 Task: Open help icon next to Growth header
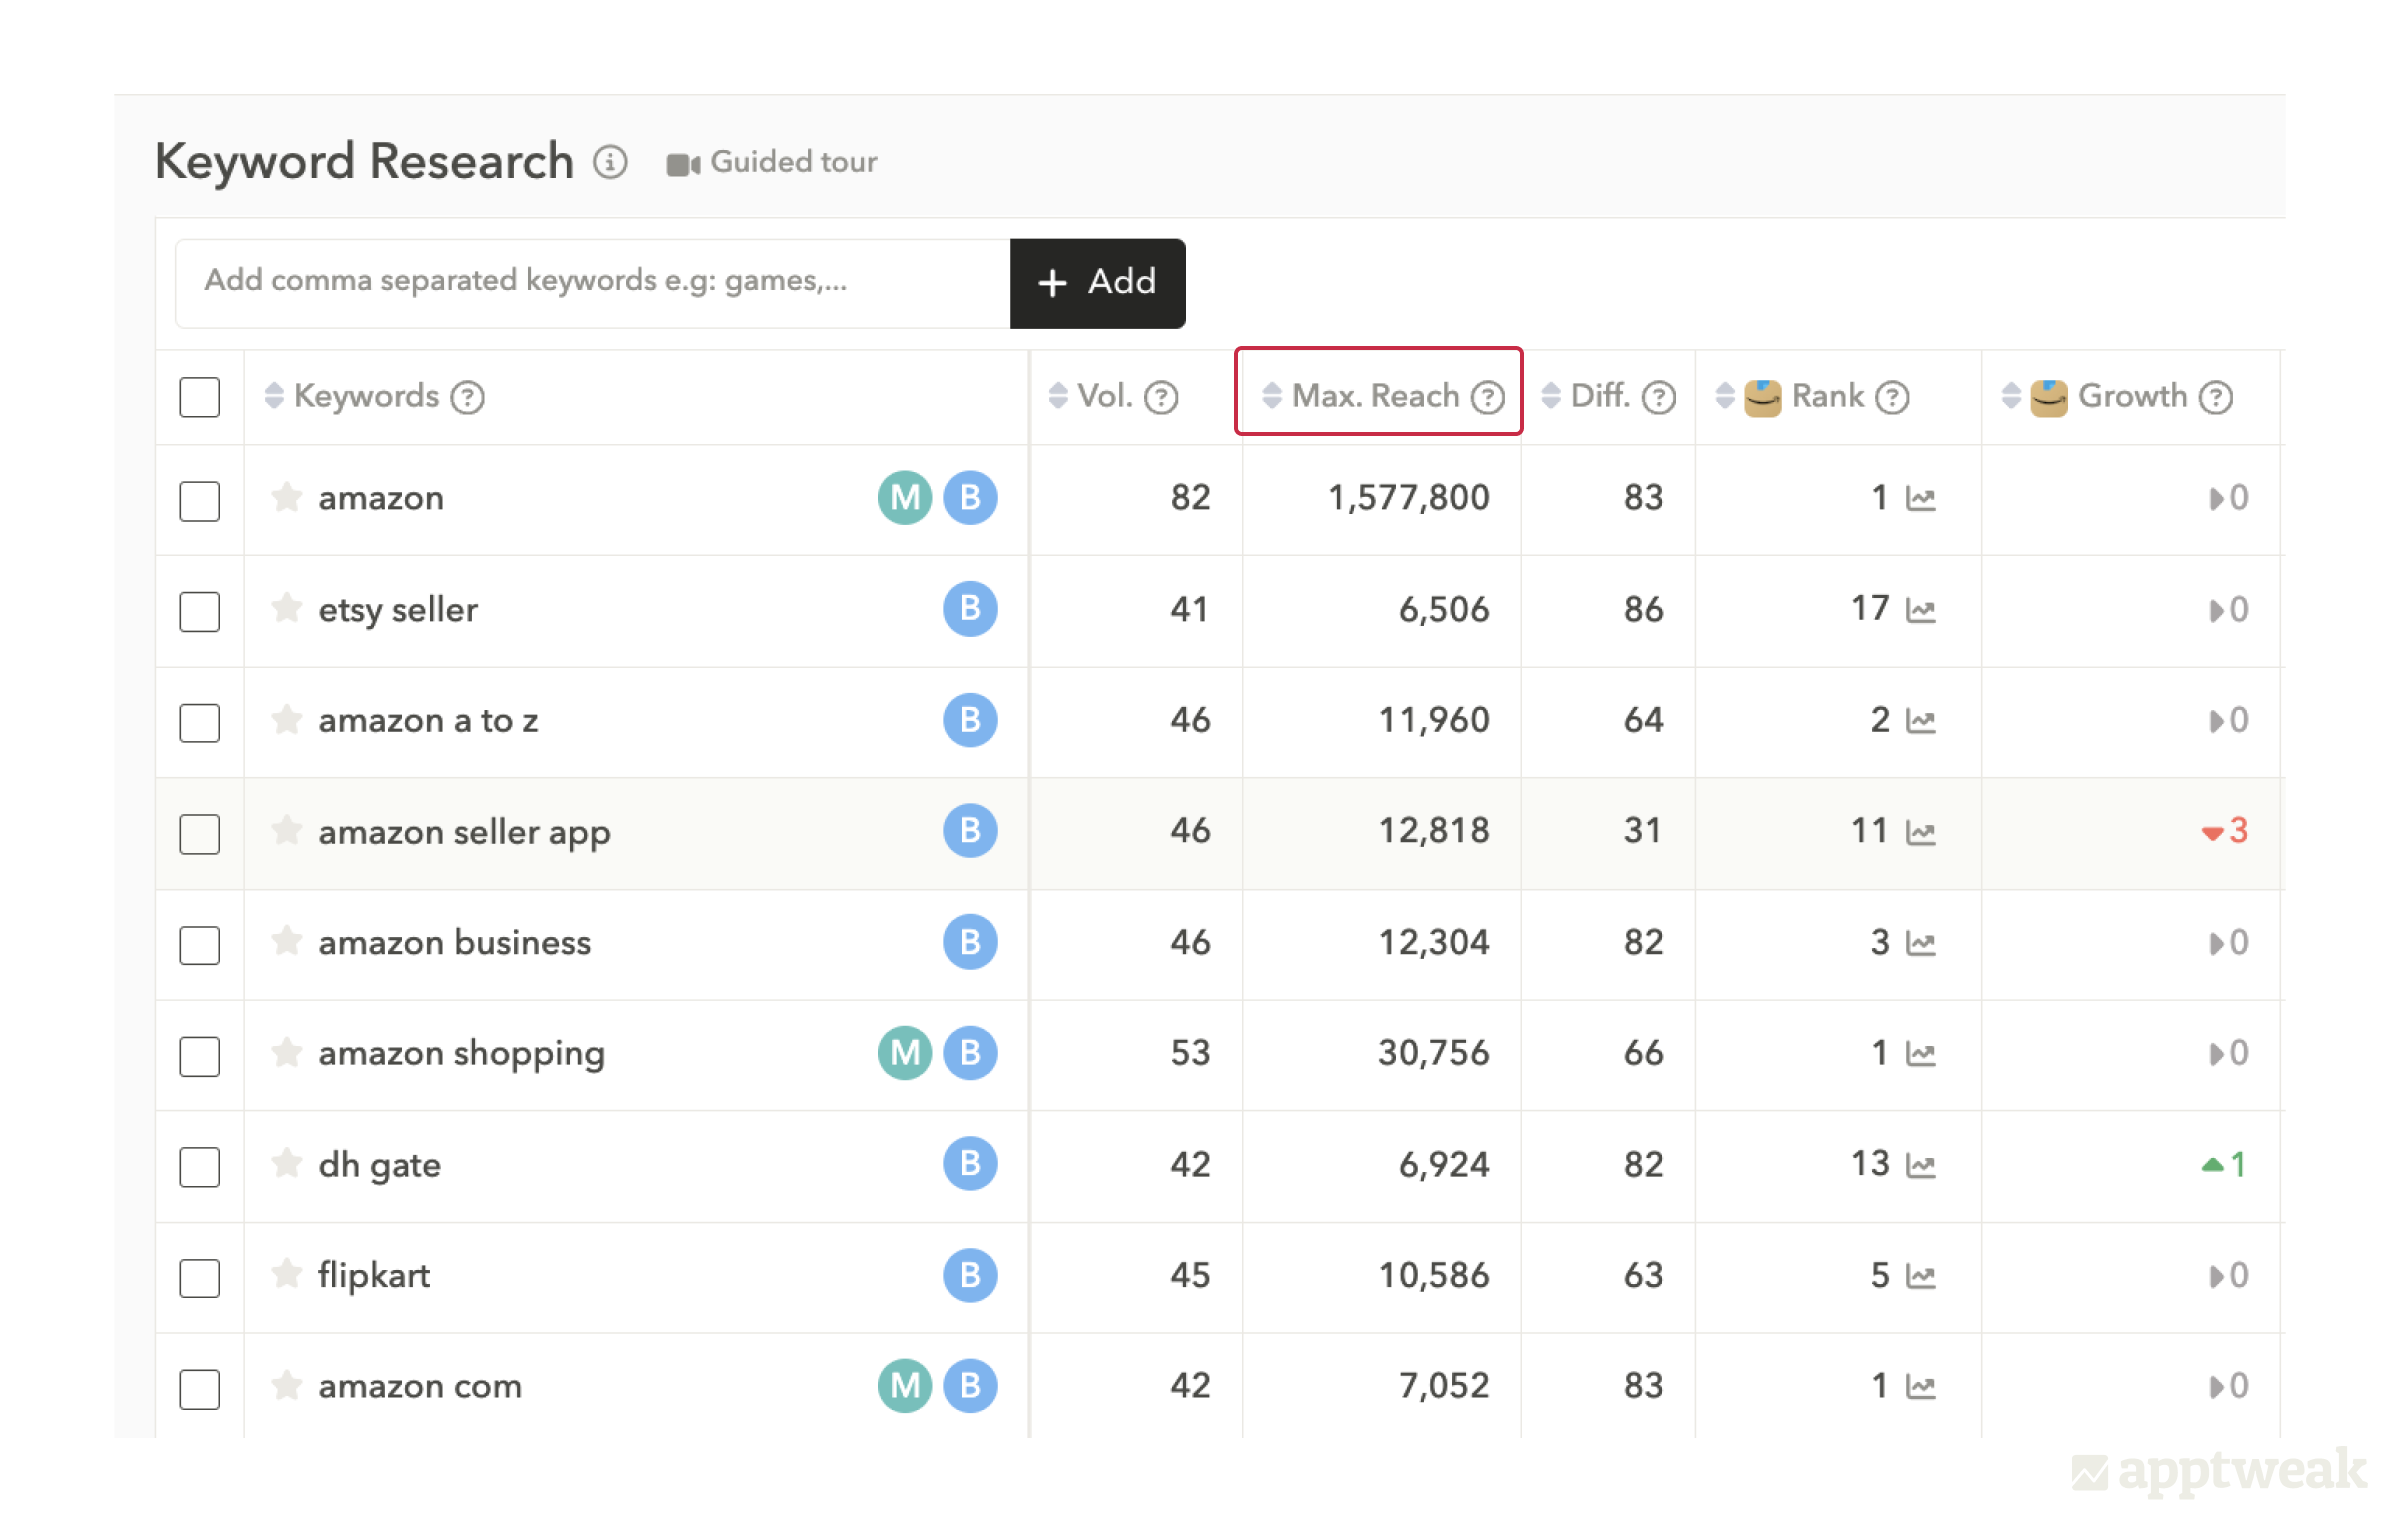pos(2217,397)
